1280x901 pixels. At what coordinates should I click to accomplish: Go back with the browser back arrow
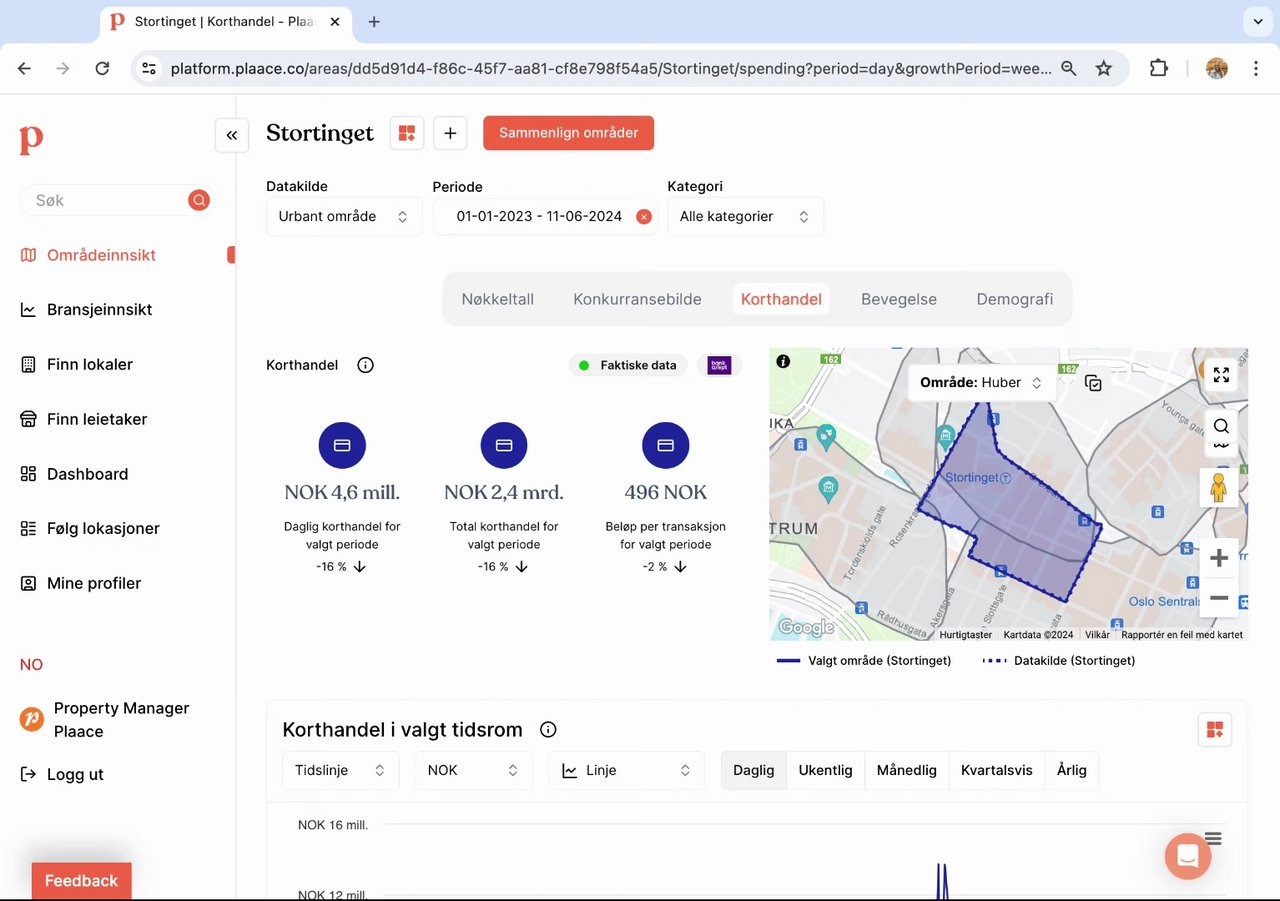tap(25, 68)
